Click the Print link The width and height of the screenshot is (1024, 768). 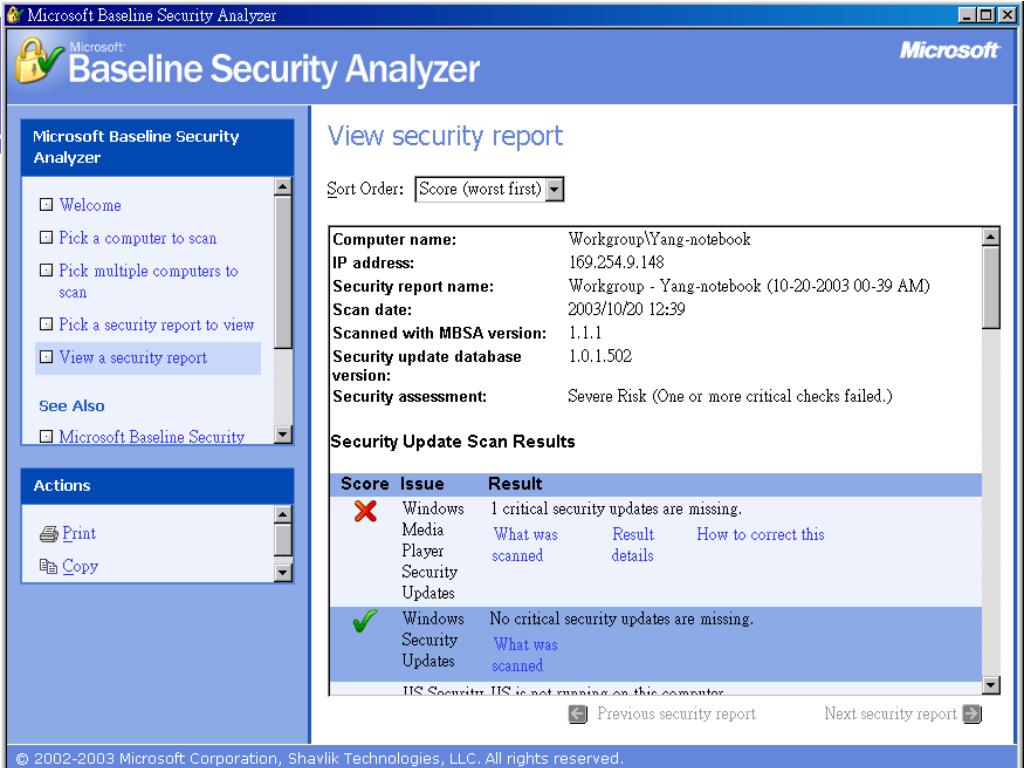pyautogui.click(x=79, y=534)
